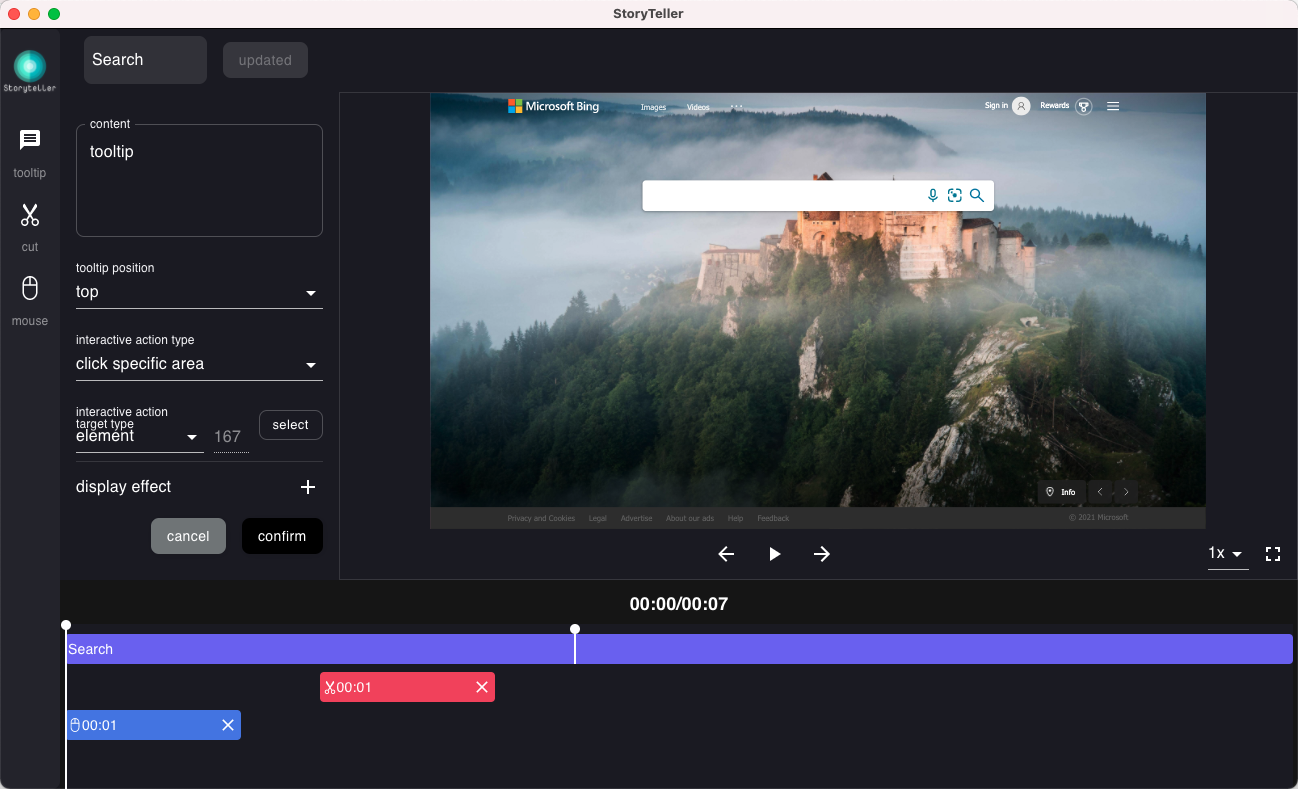Viewport: 1298px width, 789px height.
Task: Click the Sign in avatar icon
Action: pos(1021,106)
